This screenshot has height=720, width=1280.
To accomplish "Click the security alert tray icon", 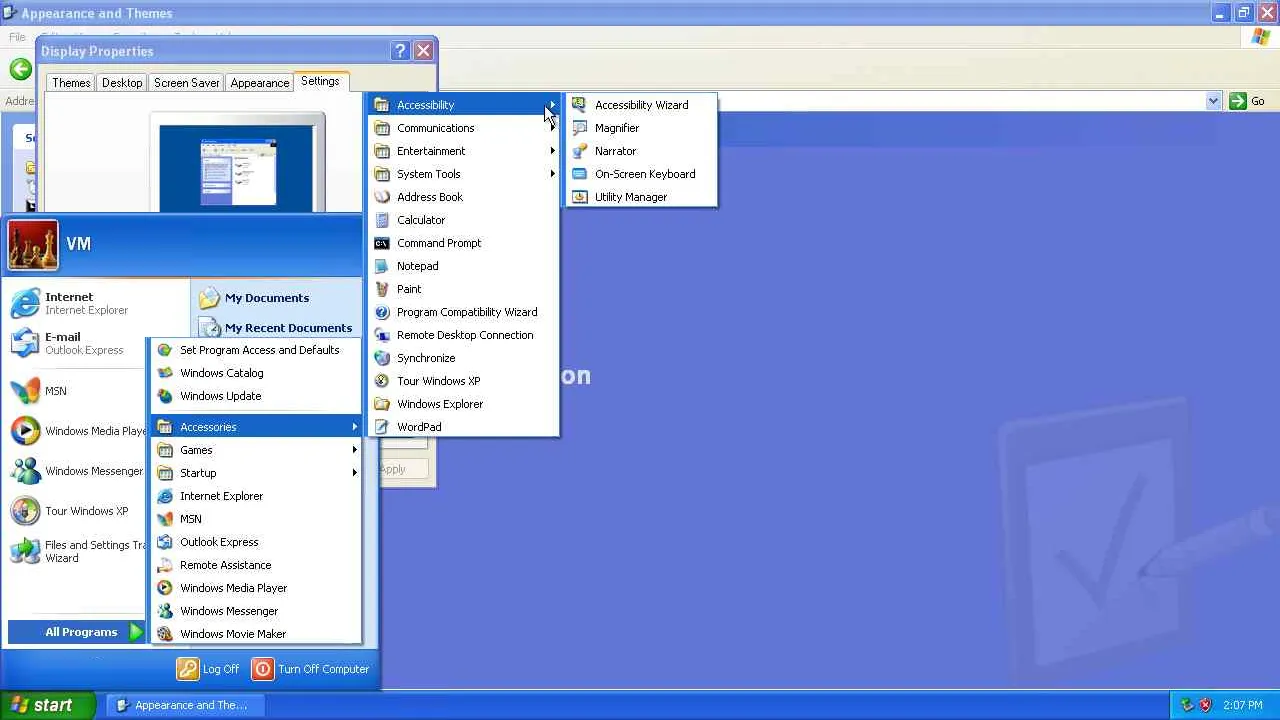I will click(1205, 705).
